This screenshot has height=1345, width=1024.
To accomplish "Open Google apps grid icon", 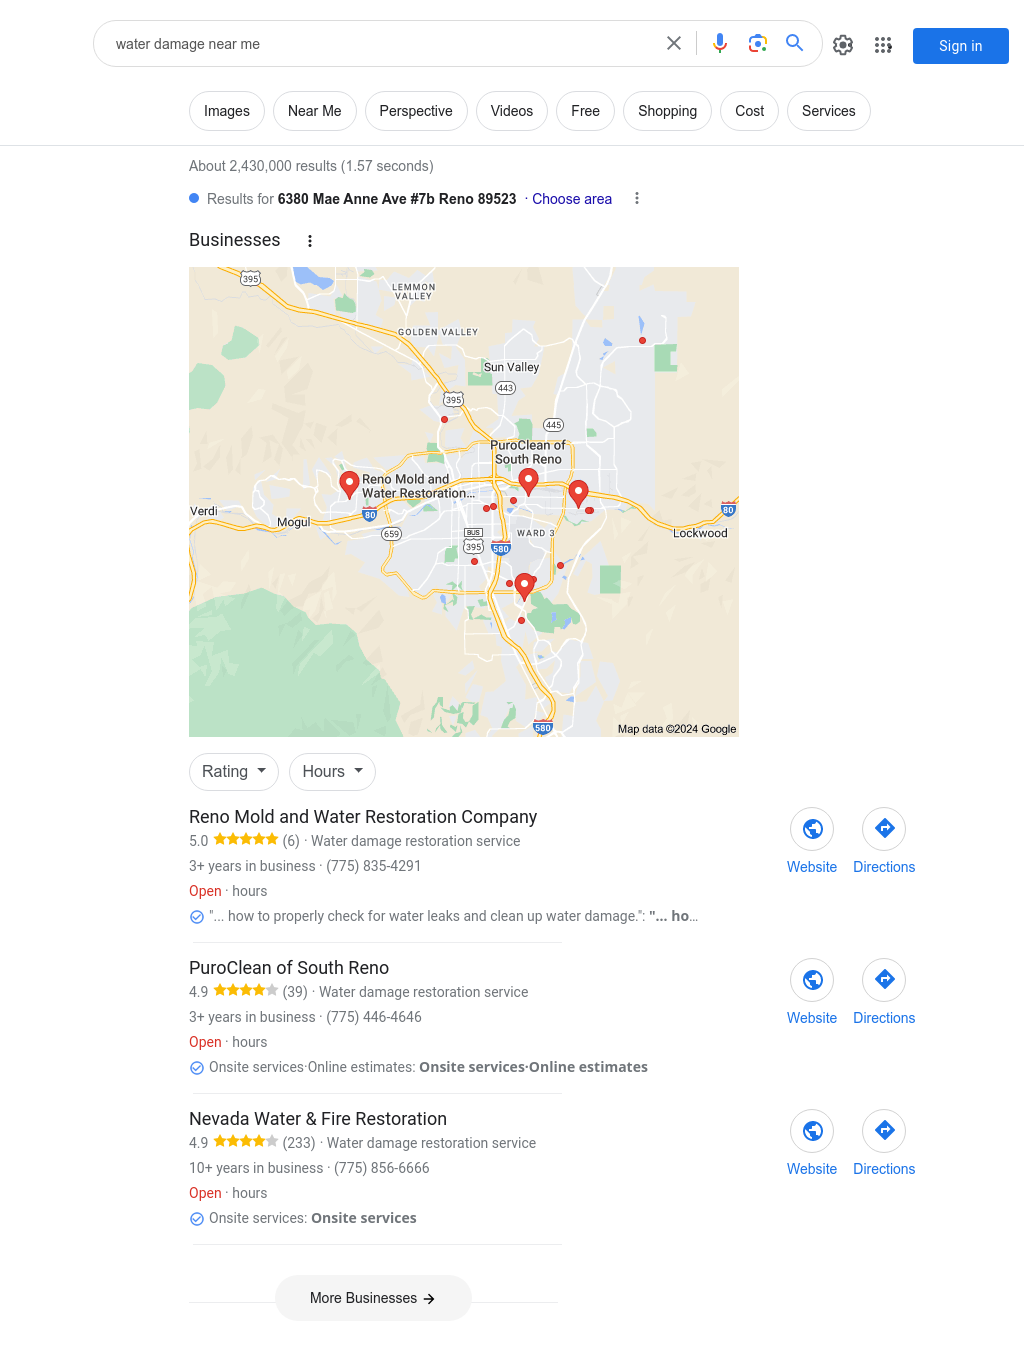I will pyautogui.click(x=883, y=45).
